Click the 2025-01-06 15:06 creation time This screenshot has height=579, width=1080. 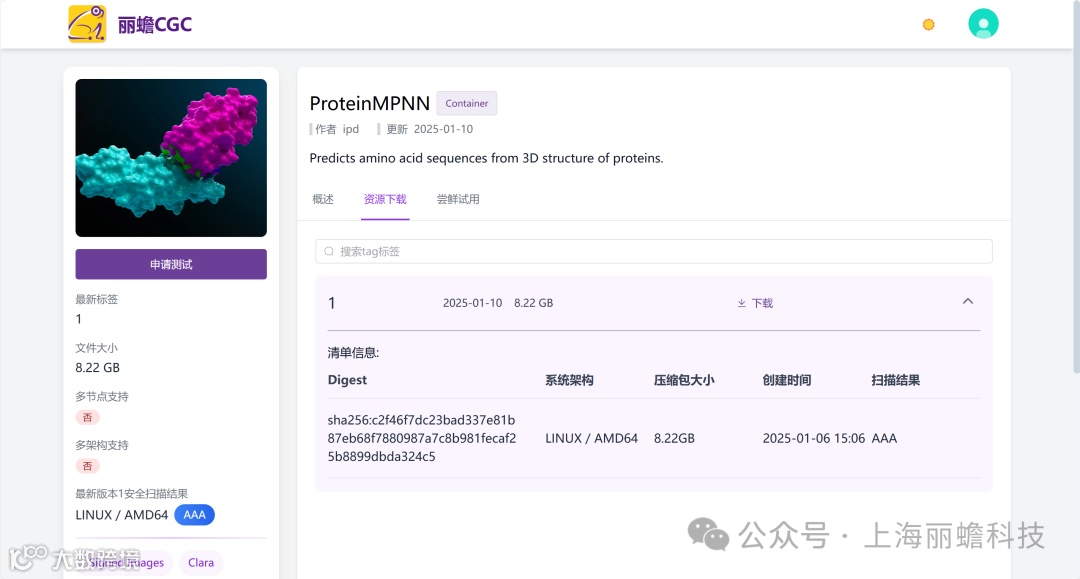(813, 438)
